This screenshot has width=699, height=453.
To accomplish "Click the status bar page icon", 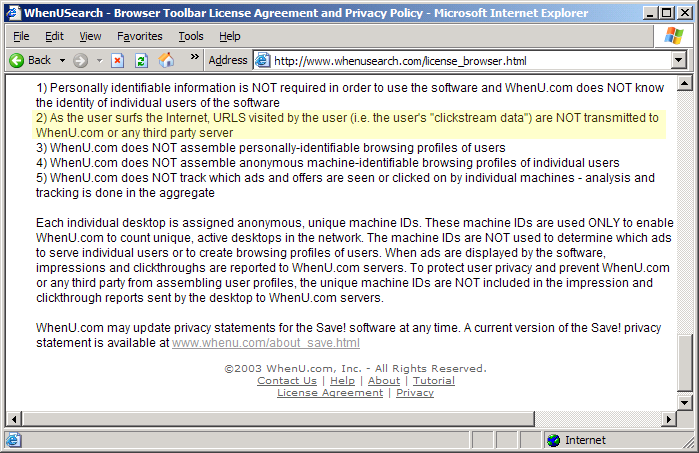I will [13, 440].
